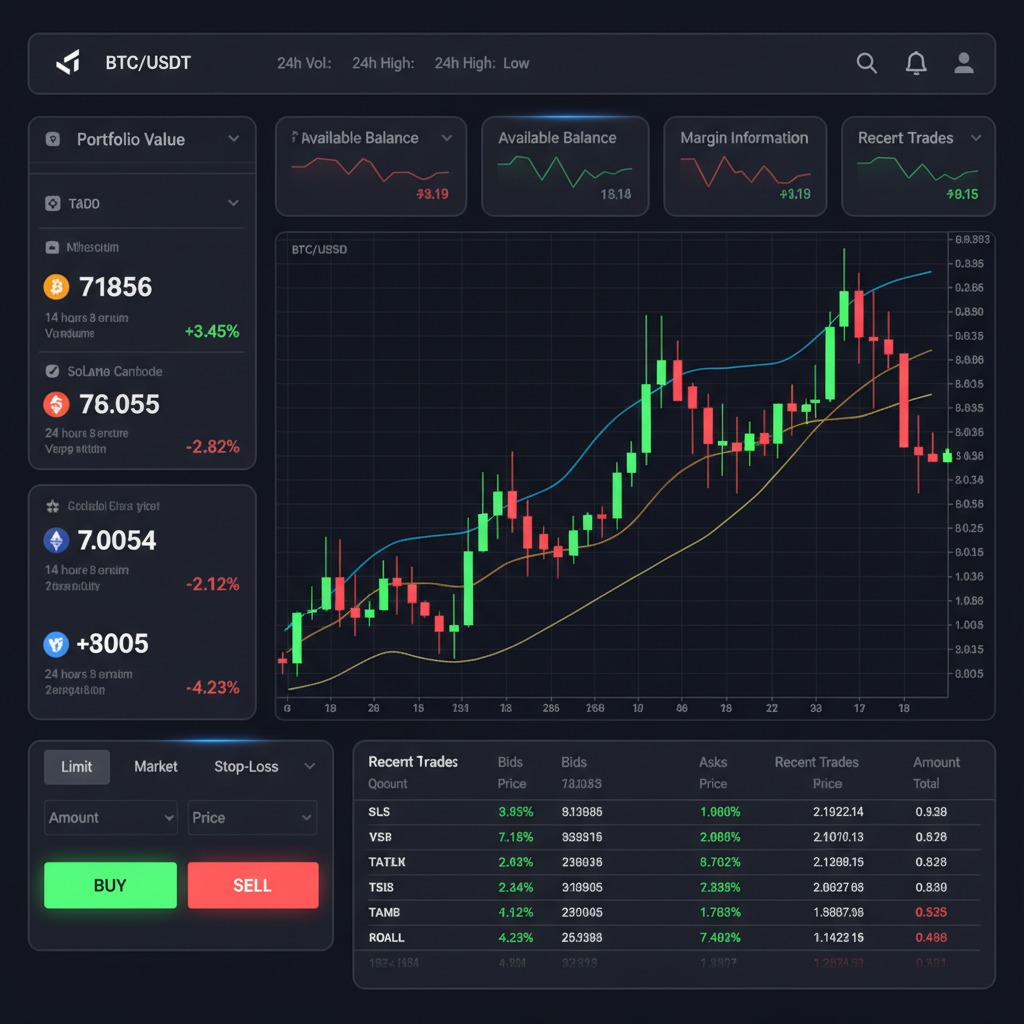Click the -4.23% change value

(212, 687)
